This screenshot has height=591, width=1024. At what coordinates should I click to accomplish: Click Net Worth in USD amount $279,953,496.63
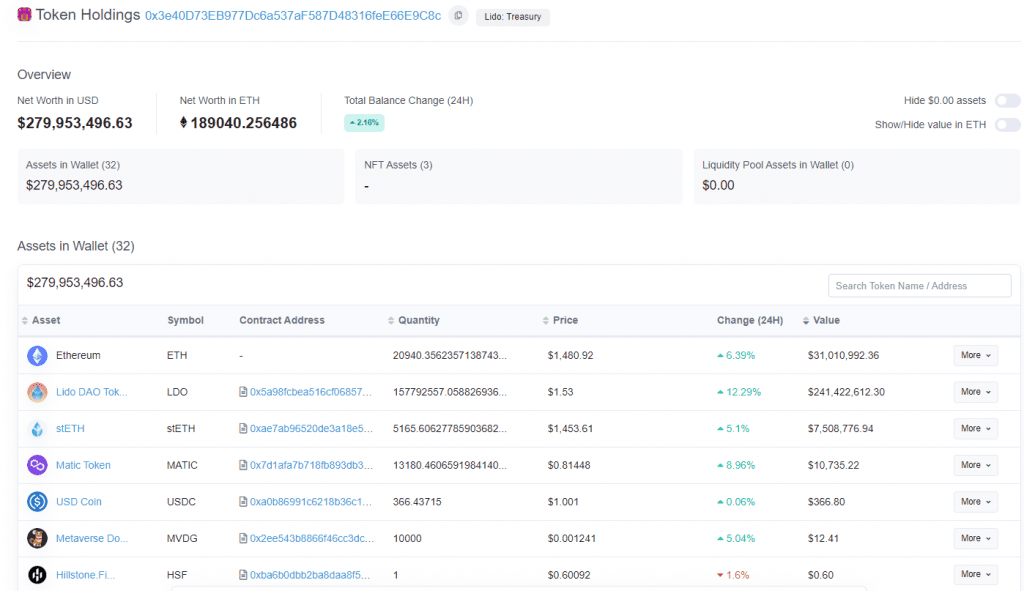click(x=75, y=123)
